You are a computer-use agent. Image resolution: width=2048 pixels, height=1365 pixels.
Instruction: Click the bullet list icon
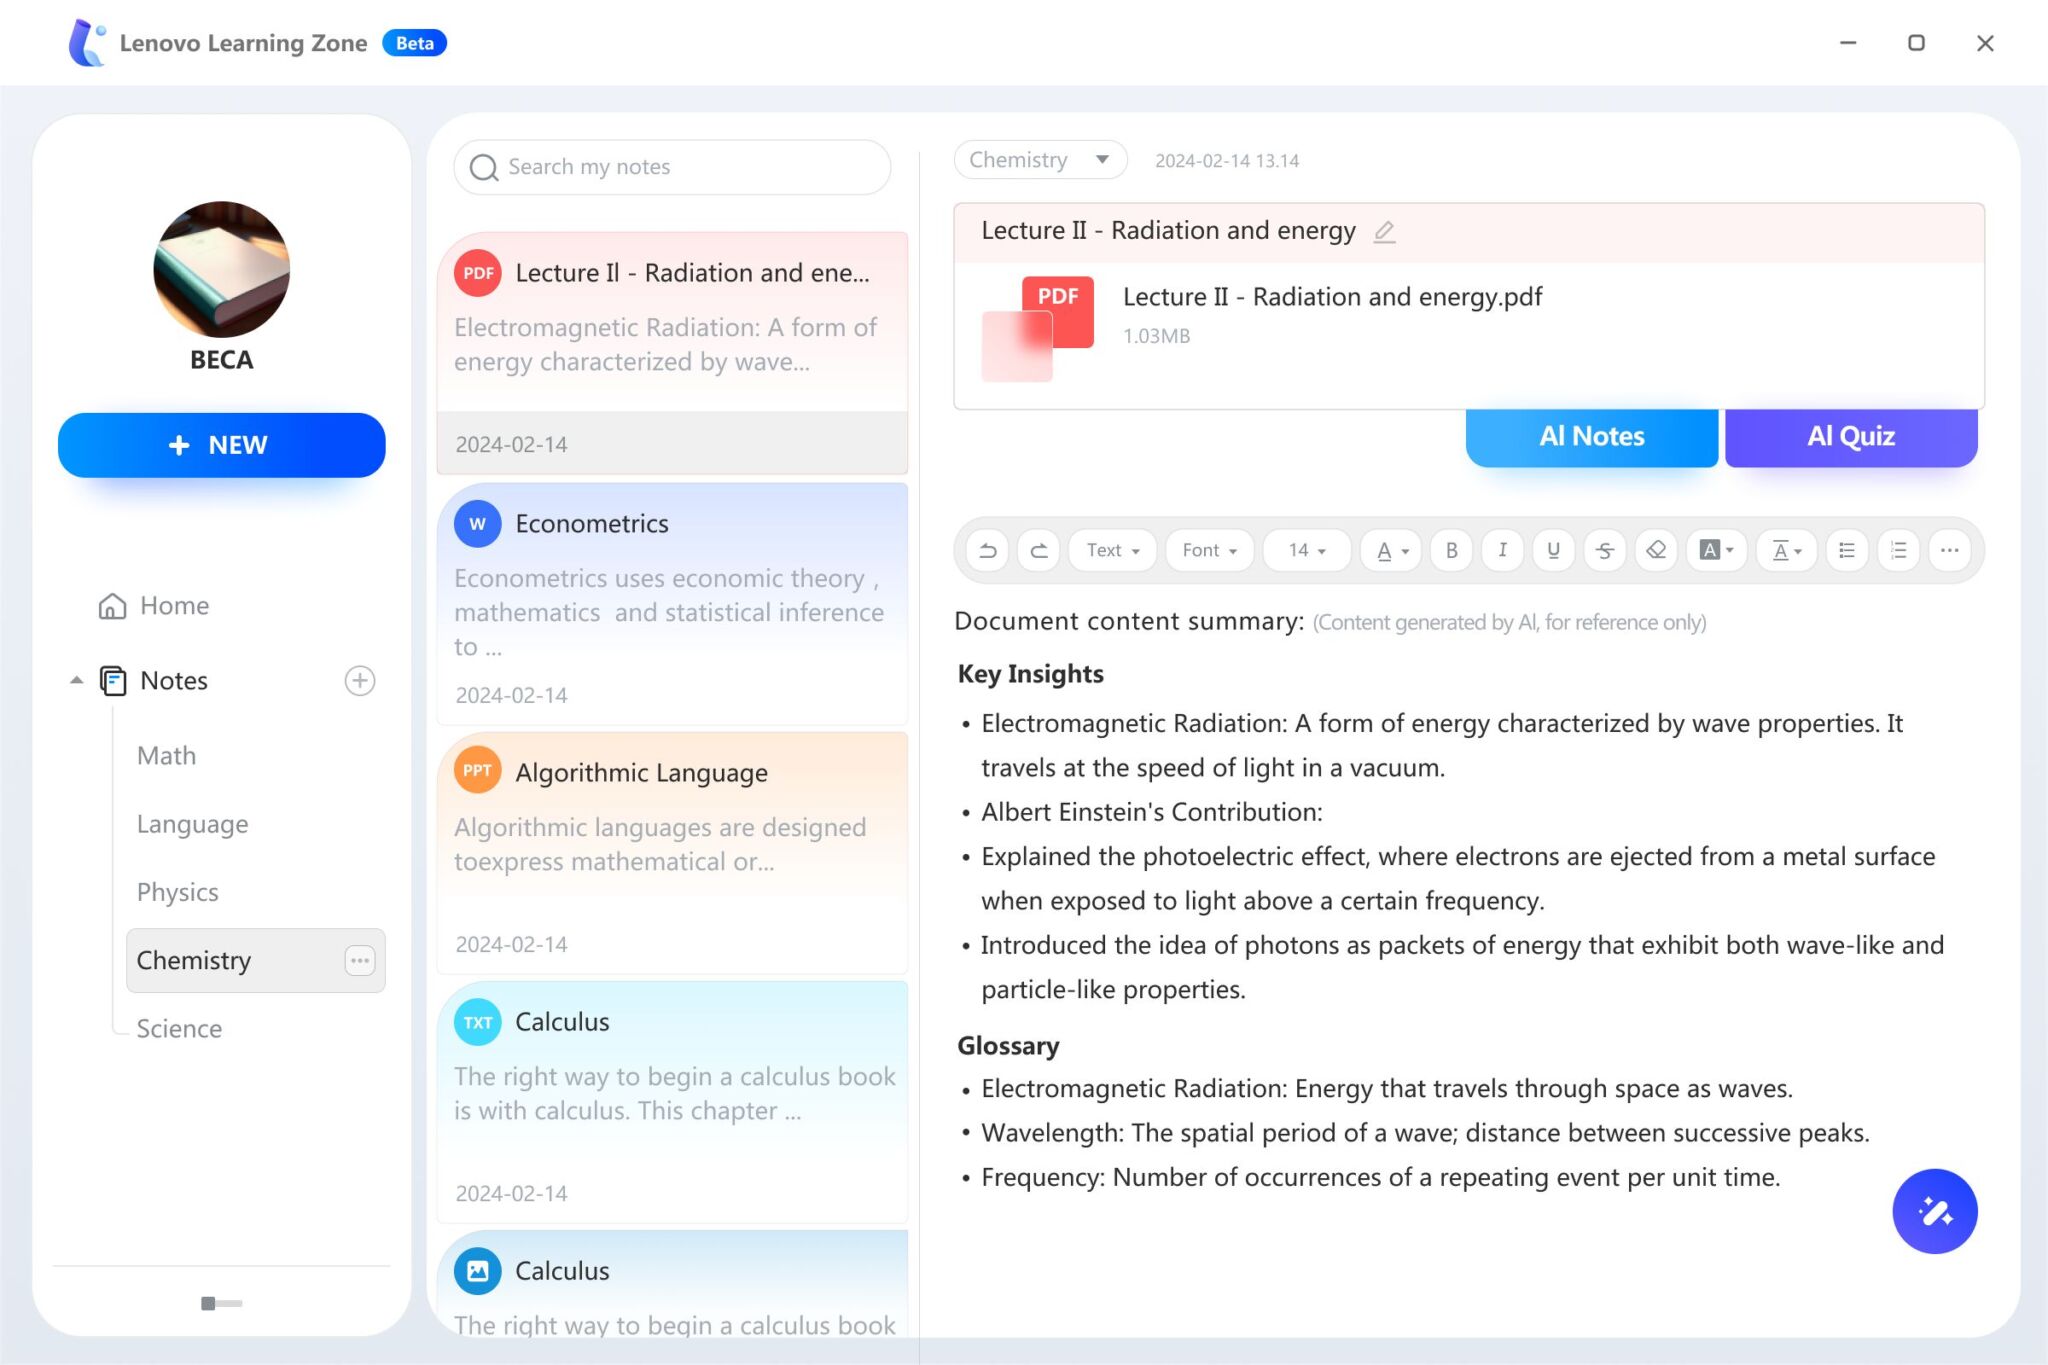point(1845,550)
